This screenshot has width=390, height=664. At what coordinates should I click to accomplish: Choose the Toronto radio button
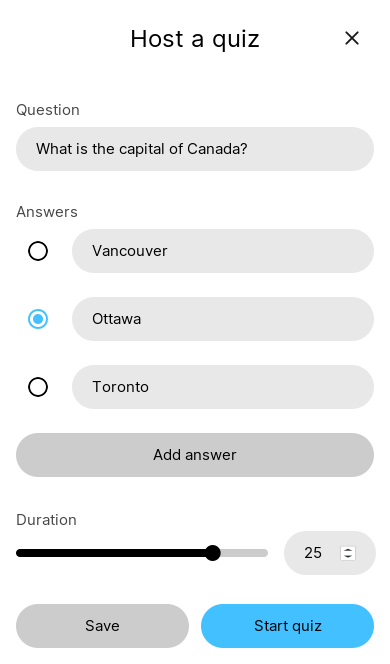click(38, 387)
